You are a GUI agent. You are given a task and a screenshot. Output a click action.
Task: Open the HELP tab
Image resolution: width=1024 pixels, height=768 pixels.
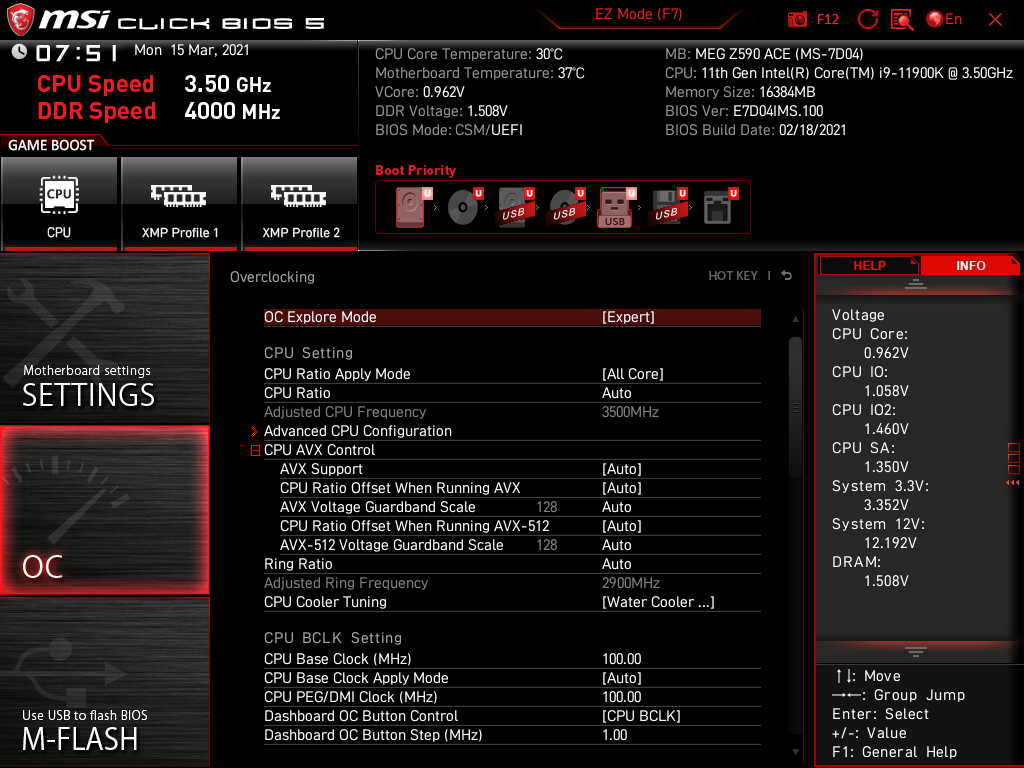[869, 266]
